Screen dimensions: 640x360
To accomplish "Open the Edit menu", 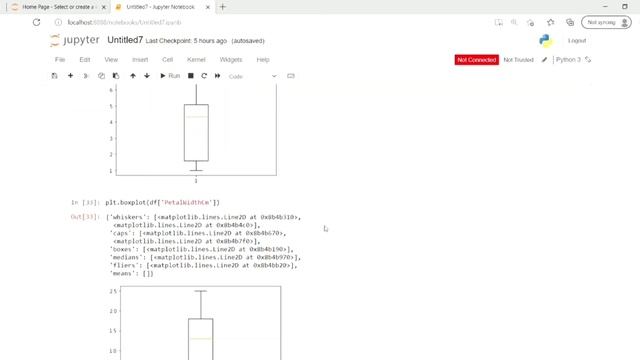I will click(x=84, y=60).
